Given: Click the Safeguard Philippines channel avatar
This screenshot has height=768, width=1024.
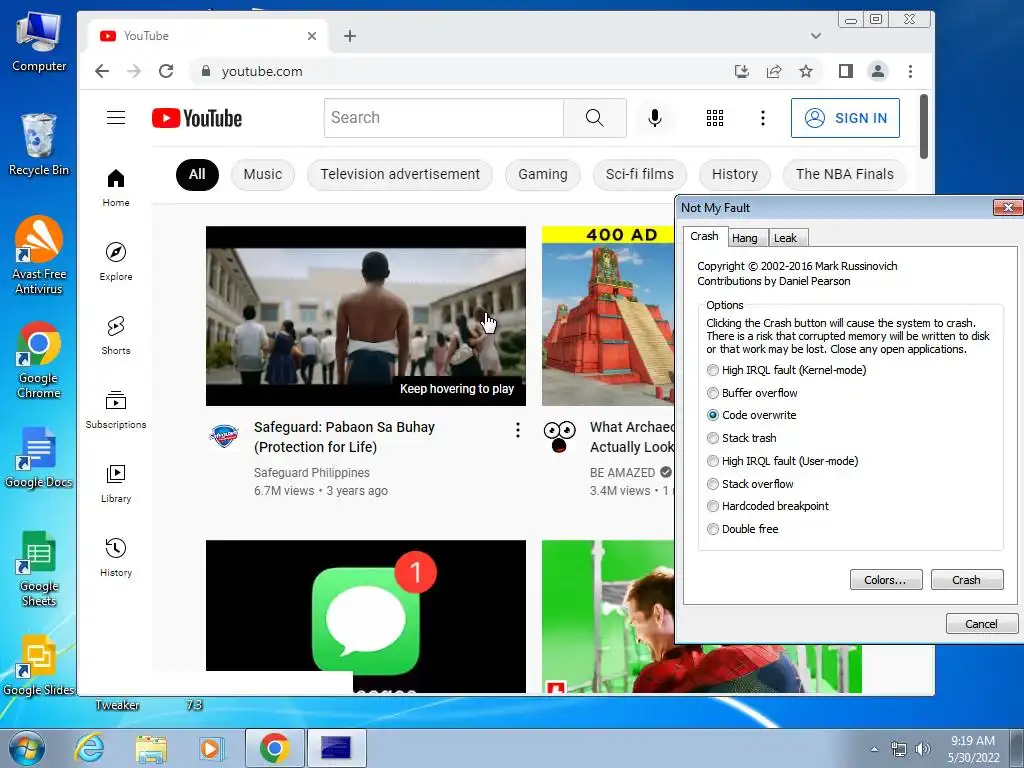Looking at the screenshot, I should (224, 436).
